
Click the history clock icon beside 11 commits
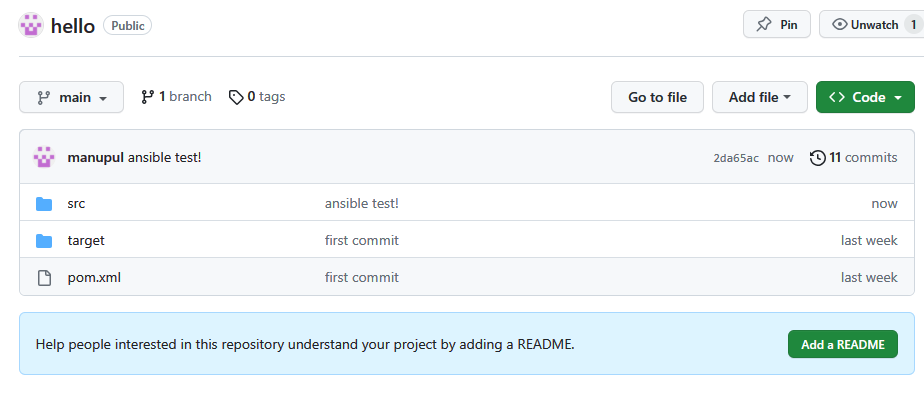coord(817,157)
